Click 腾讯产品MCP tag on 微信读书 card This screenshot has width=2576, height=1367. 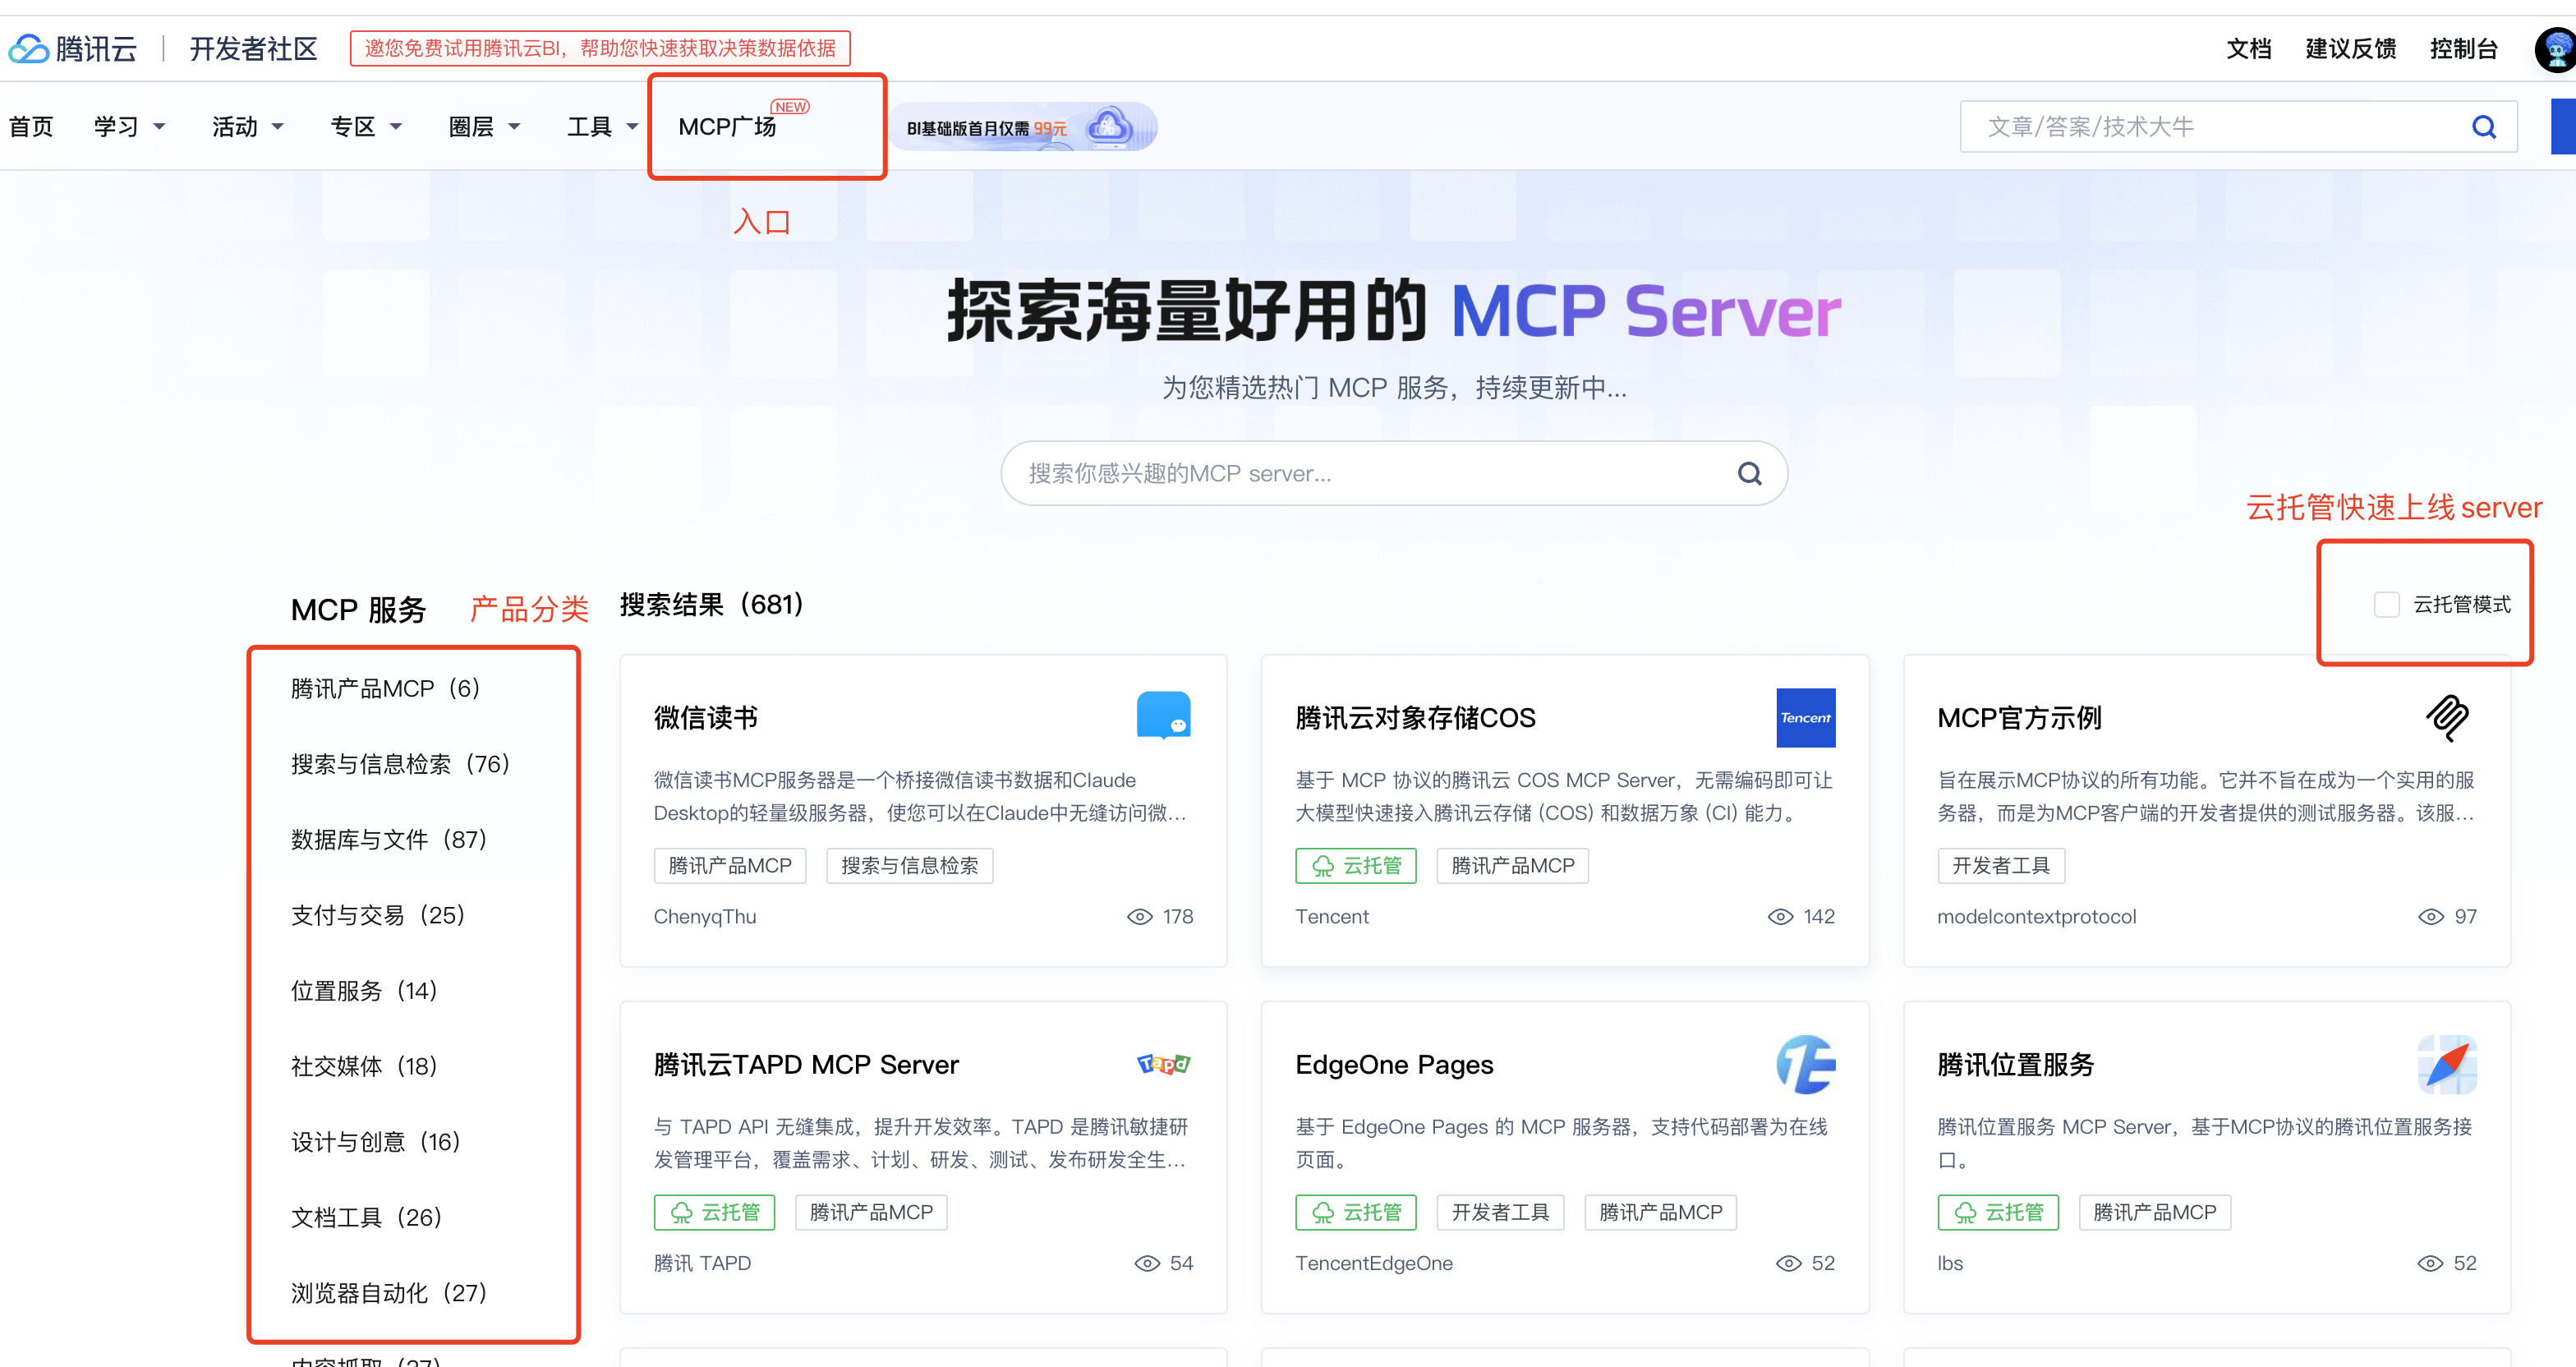click(729, 865)
